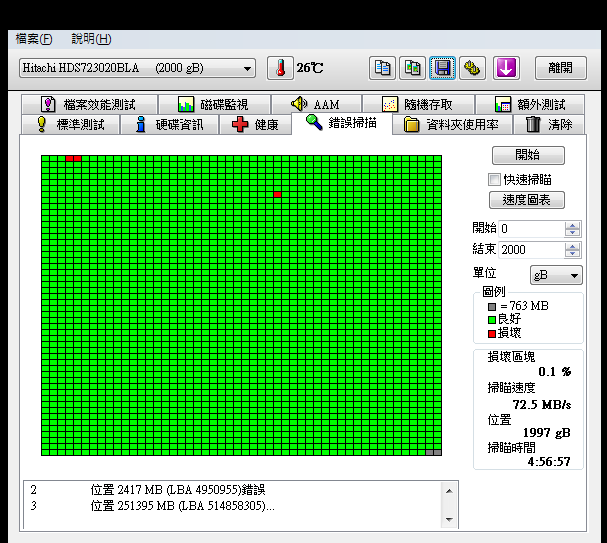Click the red 損壞 legend swatch

pos(492,334)
